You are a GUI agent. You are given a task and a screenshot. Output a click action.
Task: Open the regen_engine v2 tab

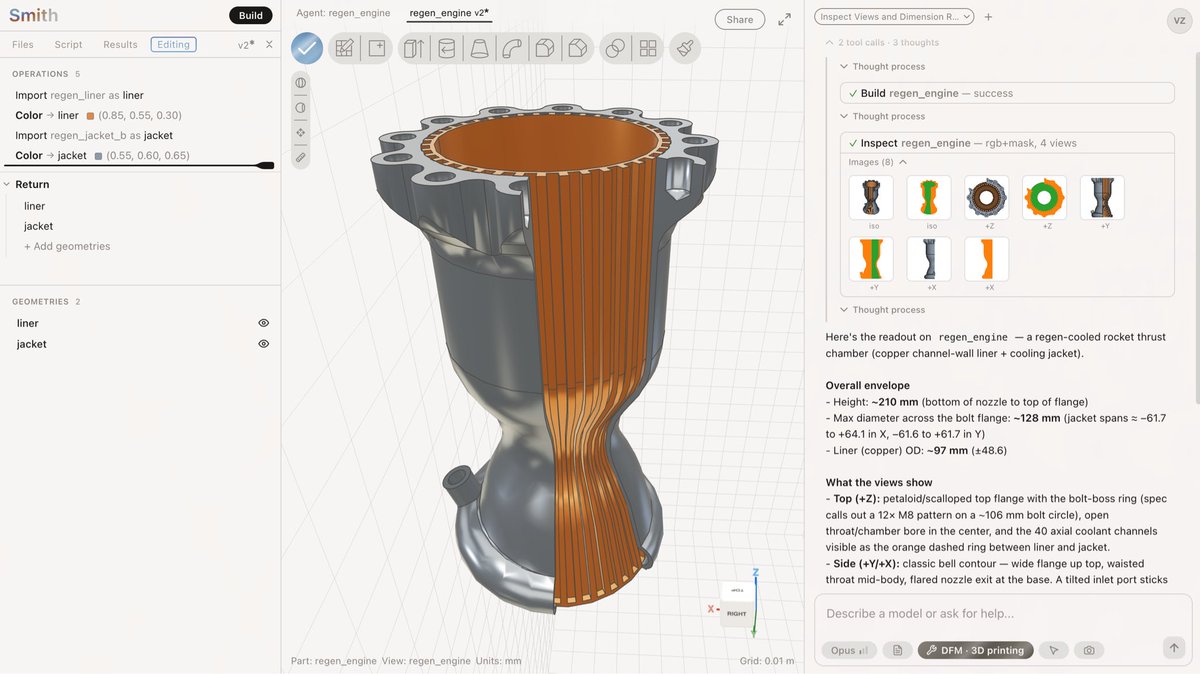pos(449,14)
